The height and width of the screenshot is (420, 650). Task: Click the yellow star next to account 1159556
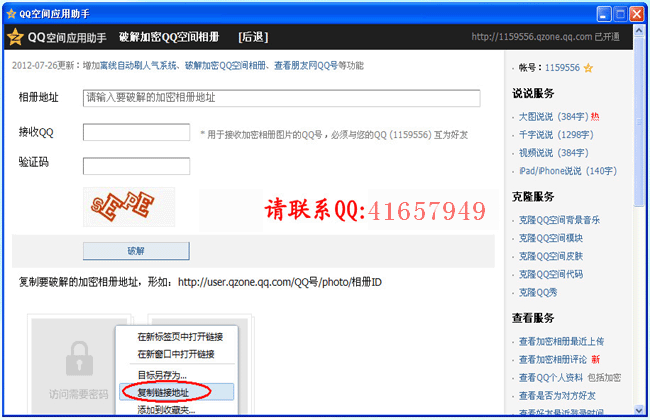[589, 68]
